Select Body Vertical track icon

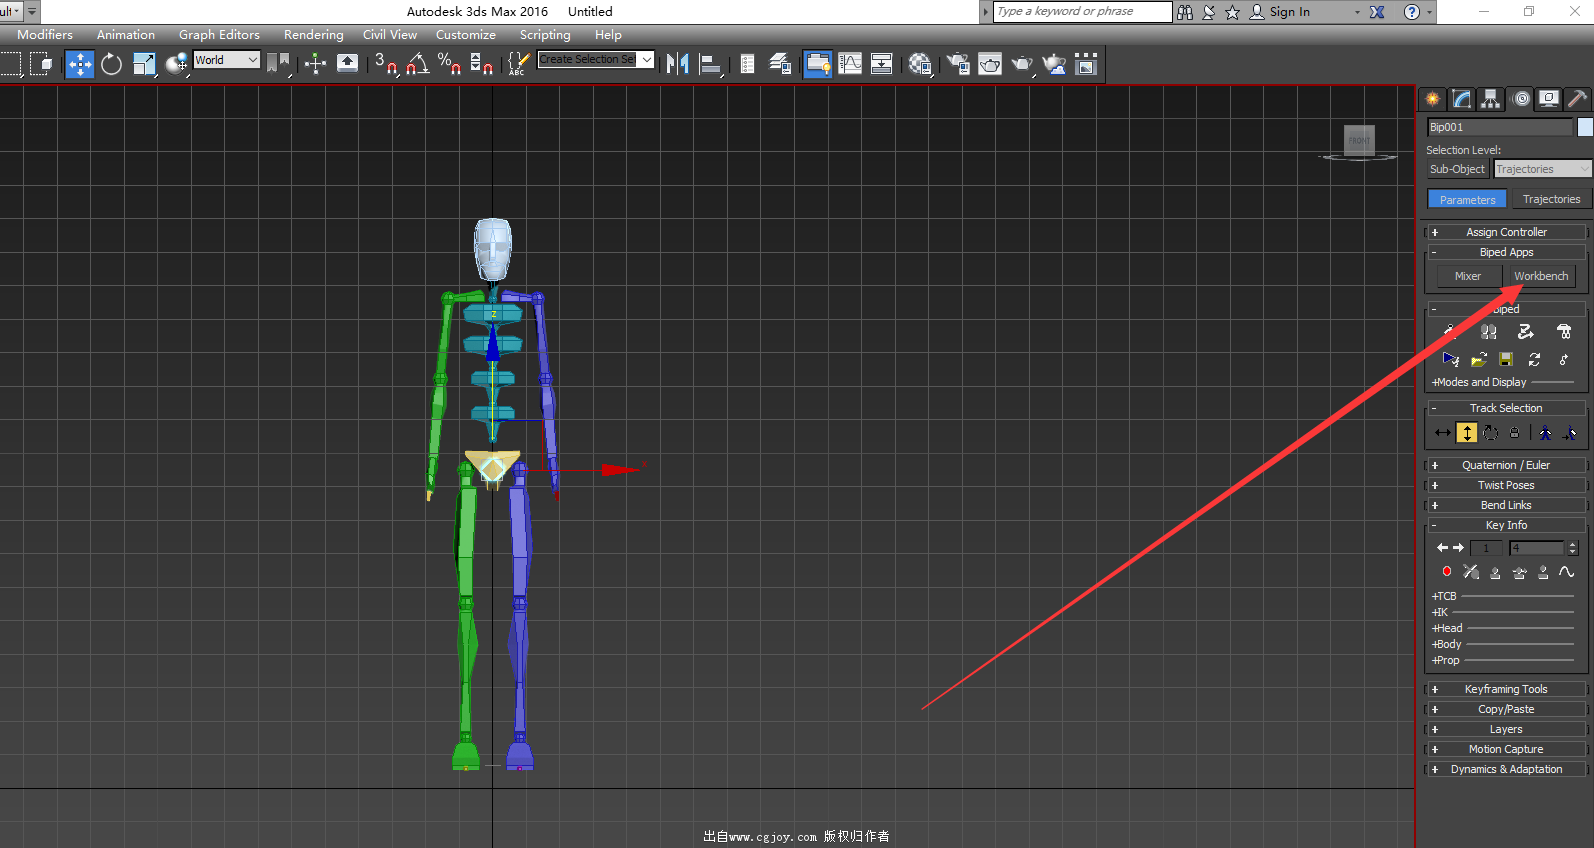[1467, 433]
